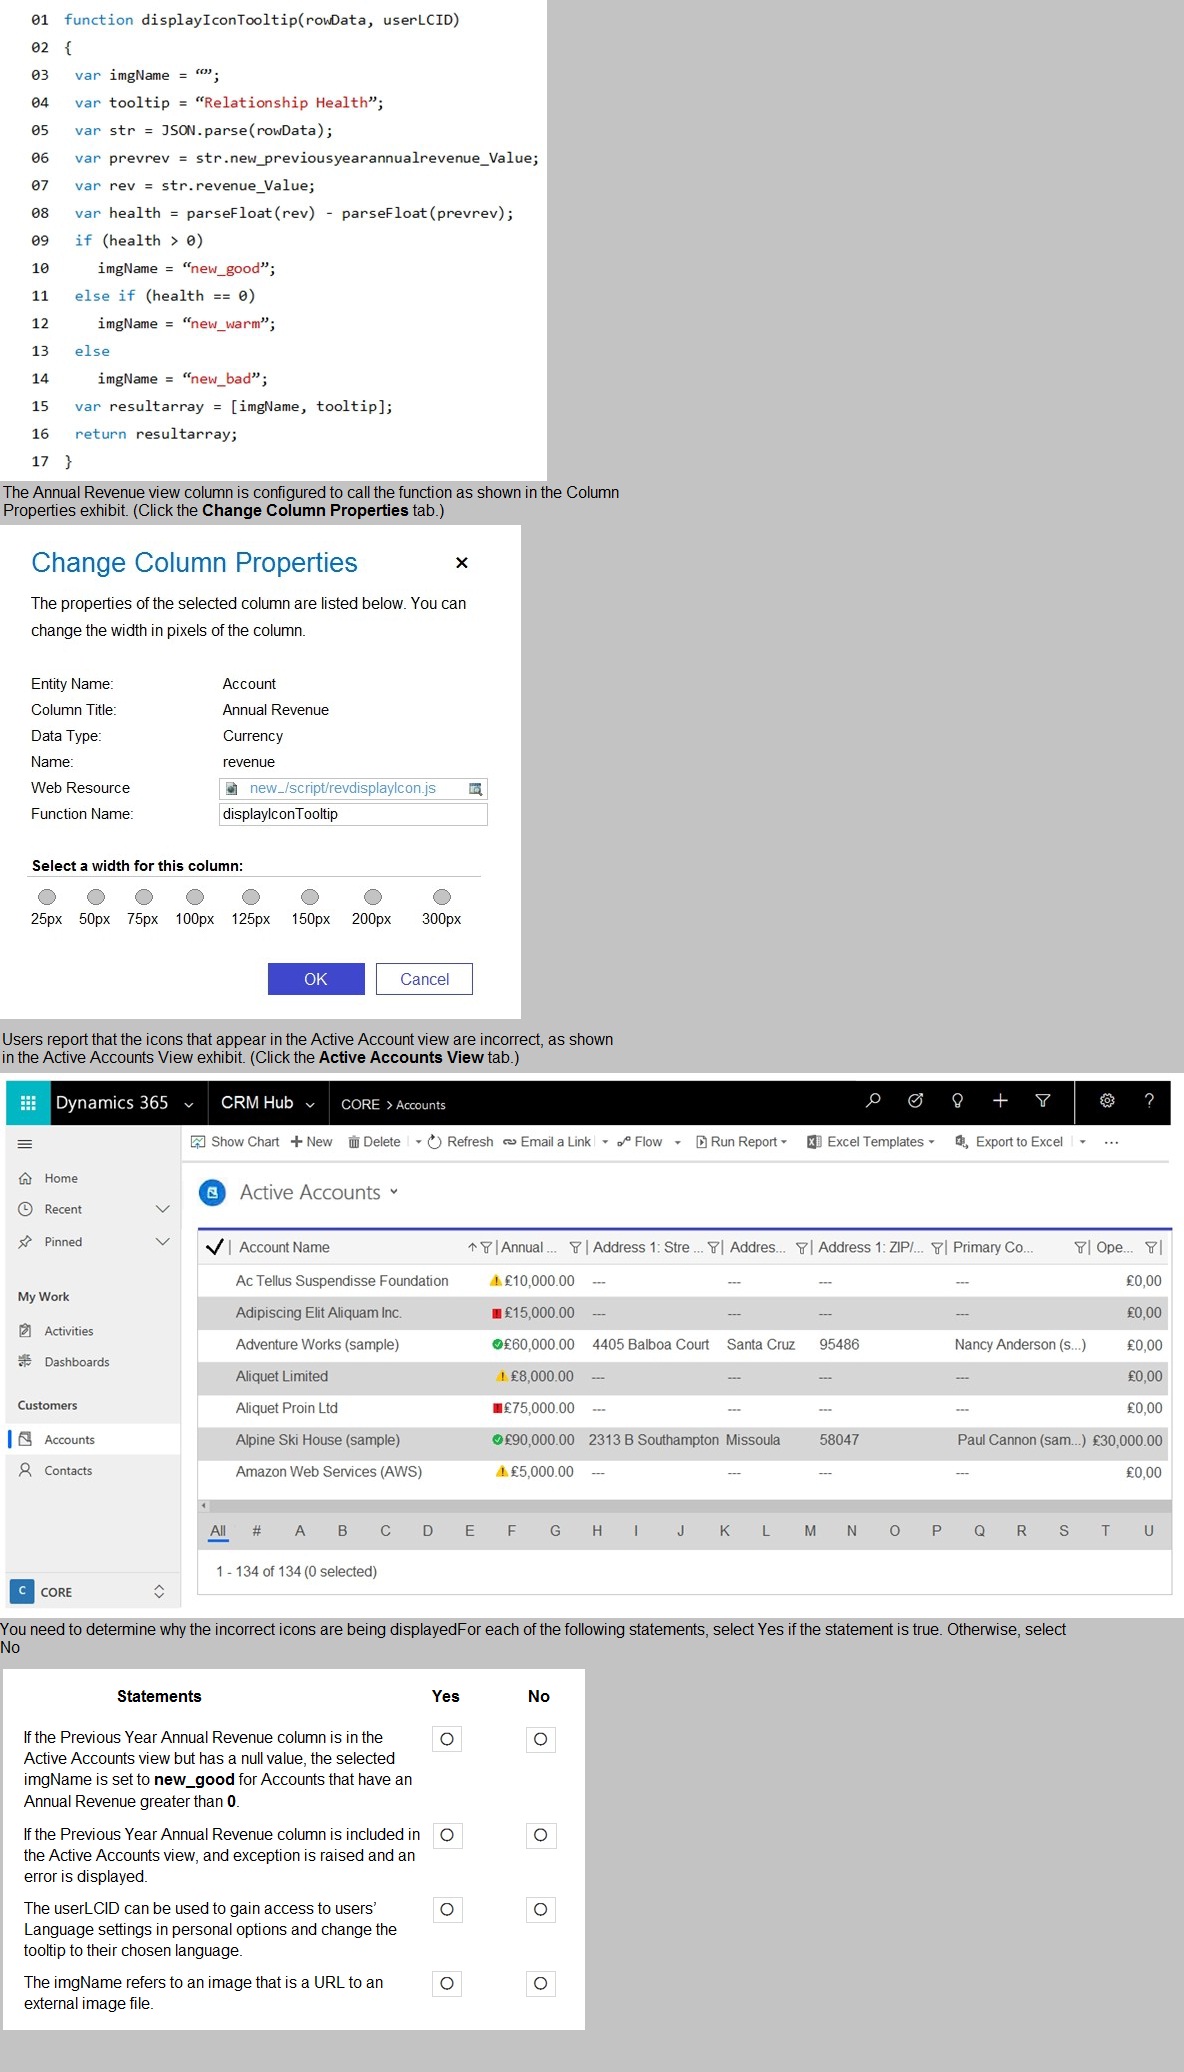The image size is (1184, 2072).
Task: Click warning icon in Ac Tellus row
Action: point(496,1281)
